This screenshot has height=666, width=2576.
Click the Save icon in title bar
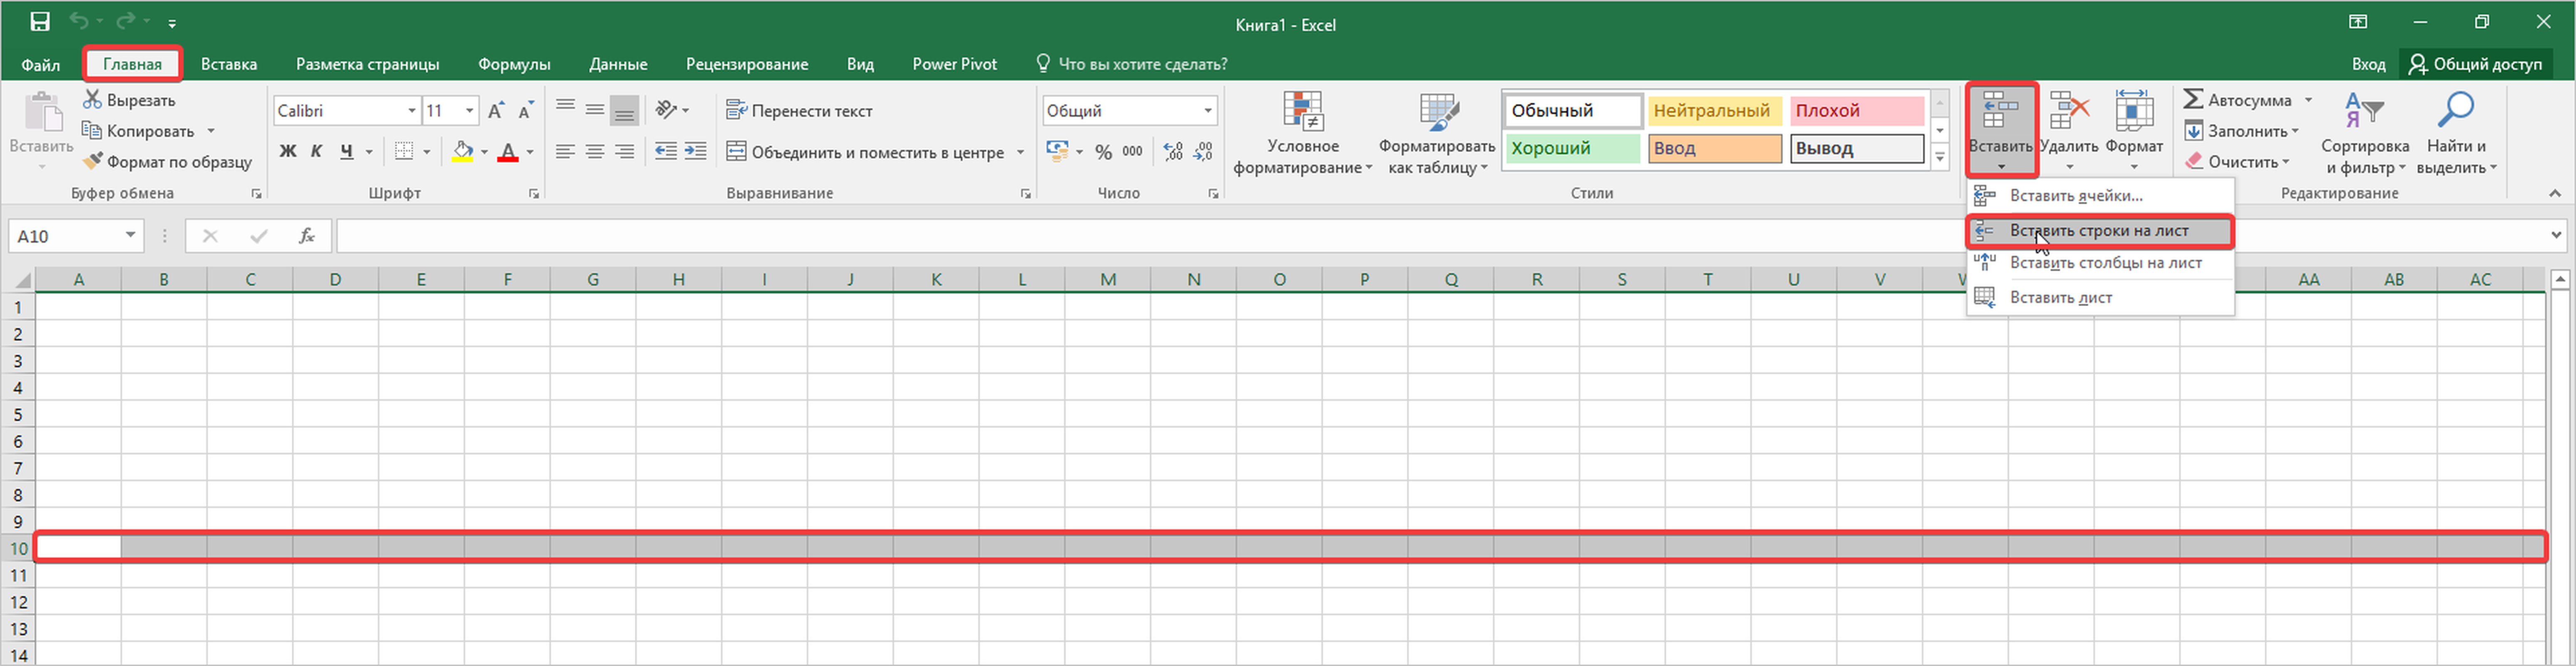[40, 22]
